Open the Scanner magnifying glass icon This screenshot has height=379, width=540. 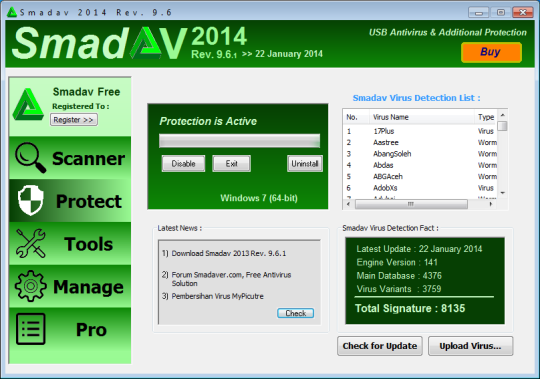tap(30, 158)
